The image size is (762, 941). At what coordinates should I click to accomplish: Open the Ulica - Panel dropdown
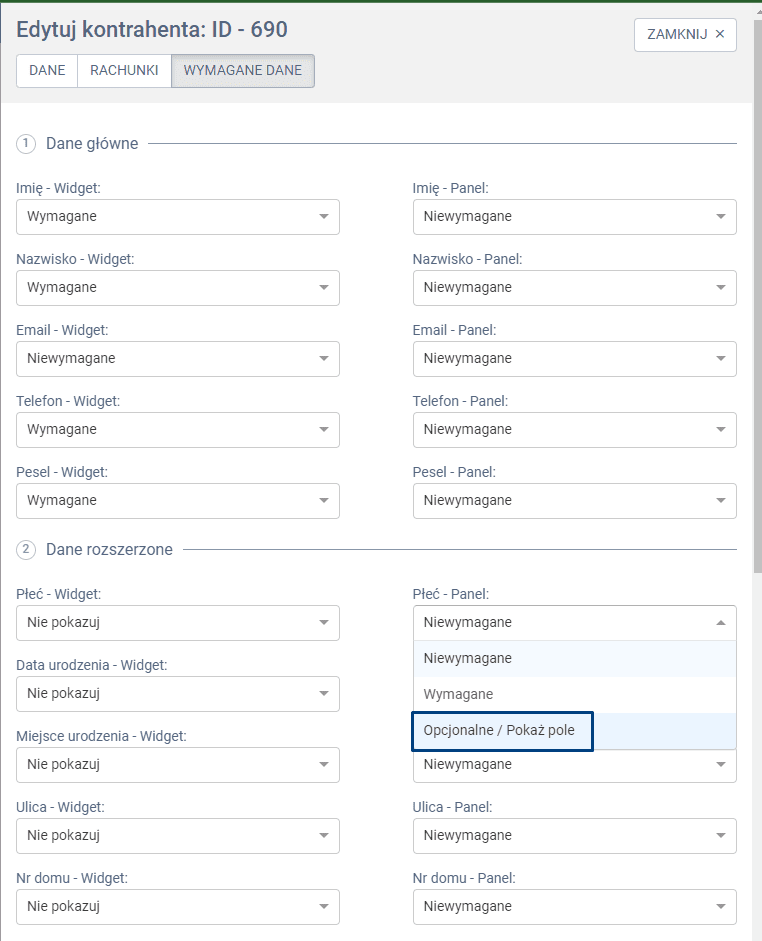(x=574, y=836)
